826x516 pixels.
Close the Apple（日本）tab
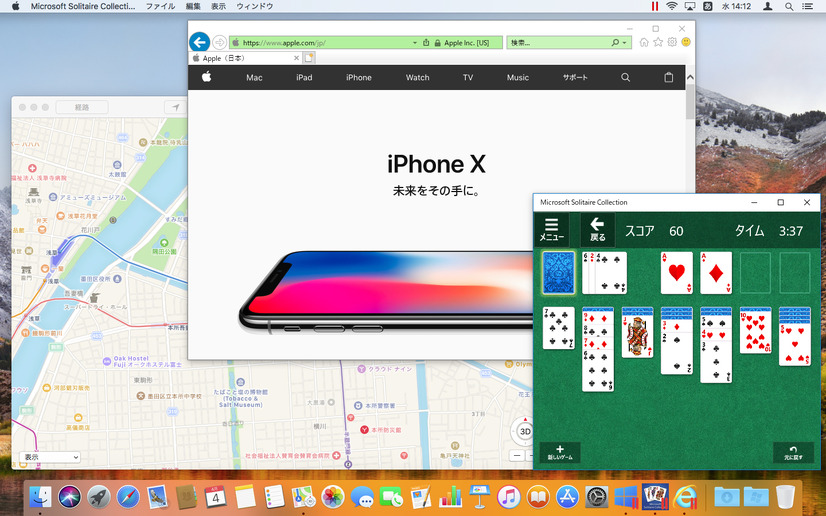pos(296,58)
